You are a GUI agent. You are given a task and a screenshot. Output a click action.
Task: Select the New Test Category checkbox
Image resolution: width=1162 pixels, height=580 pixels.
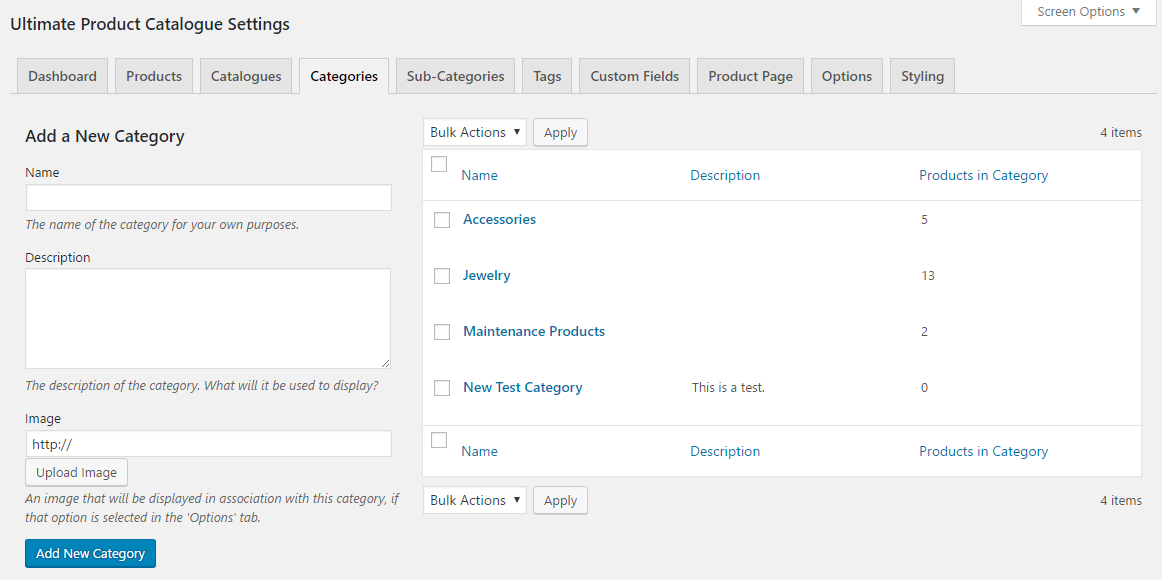(442, 388)
